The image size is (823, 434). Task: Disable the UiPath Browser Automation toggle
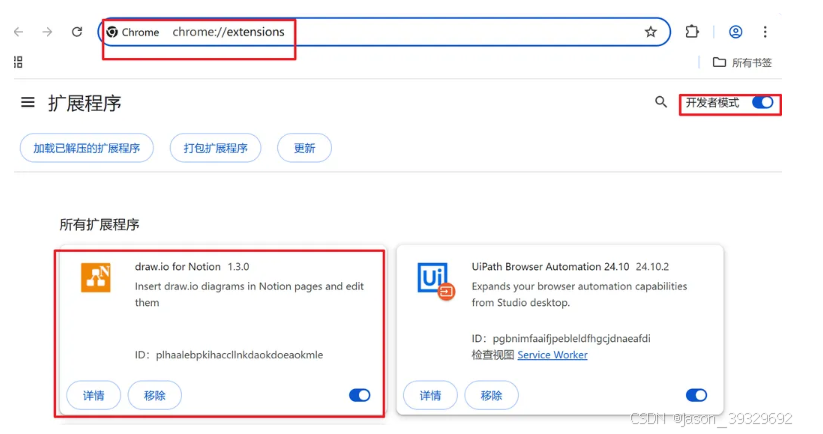pyautogui.click(x=697, y=395)
